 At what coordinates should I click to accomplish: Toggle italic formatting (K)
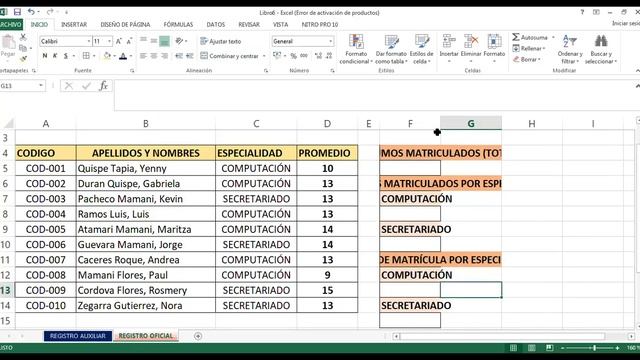click(55, 56)
